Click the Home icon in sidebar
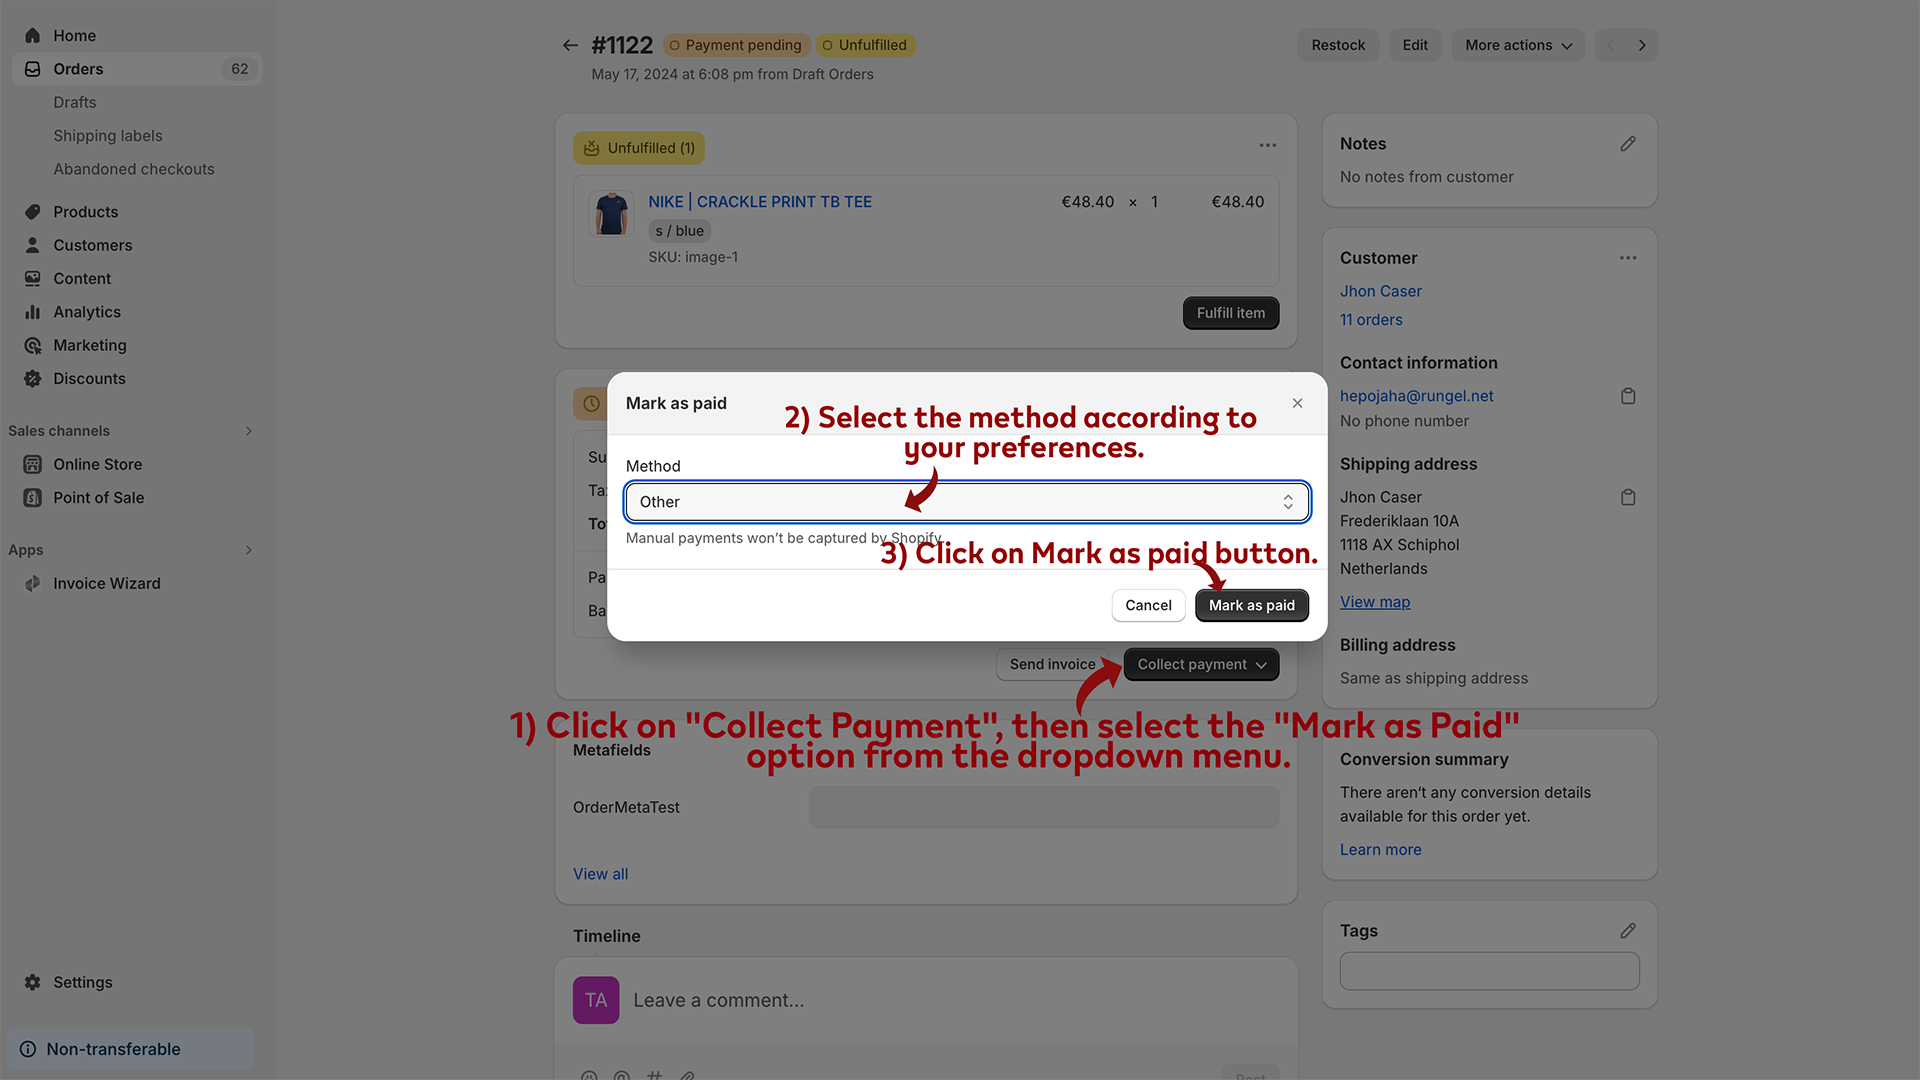This screenshot has height=1080, width=1920. 33,35
